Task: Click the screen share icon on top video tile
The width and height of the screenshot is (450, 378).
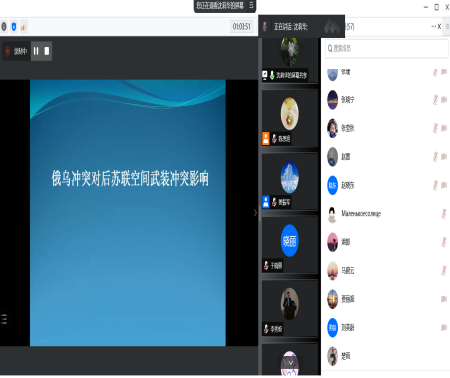Action: coord(265,75)
